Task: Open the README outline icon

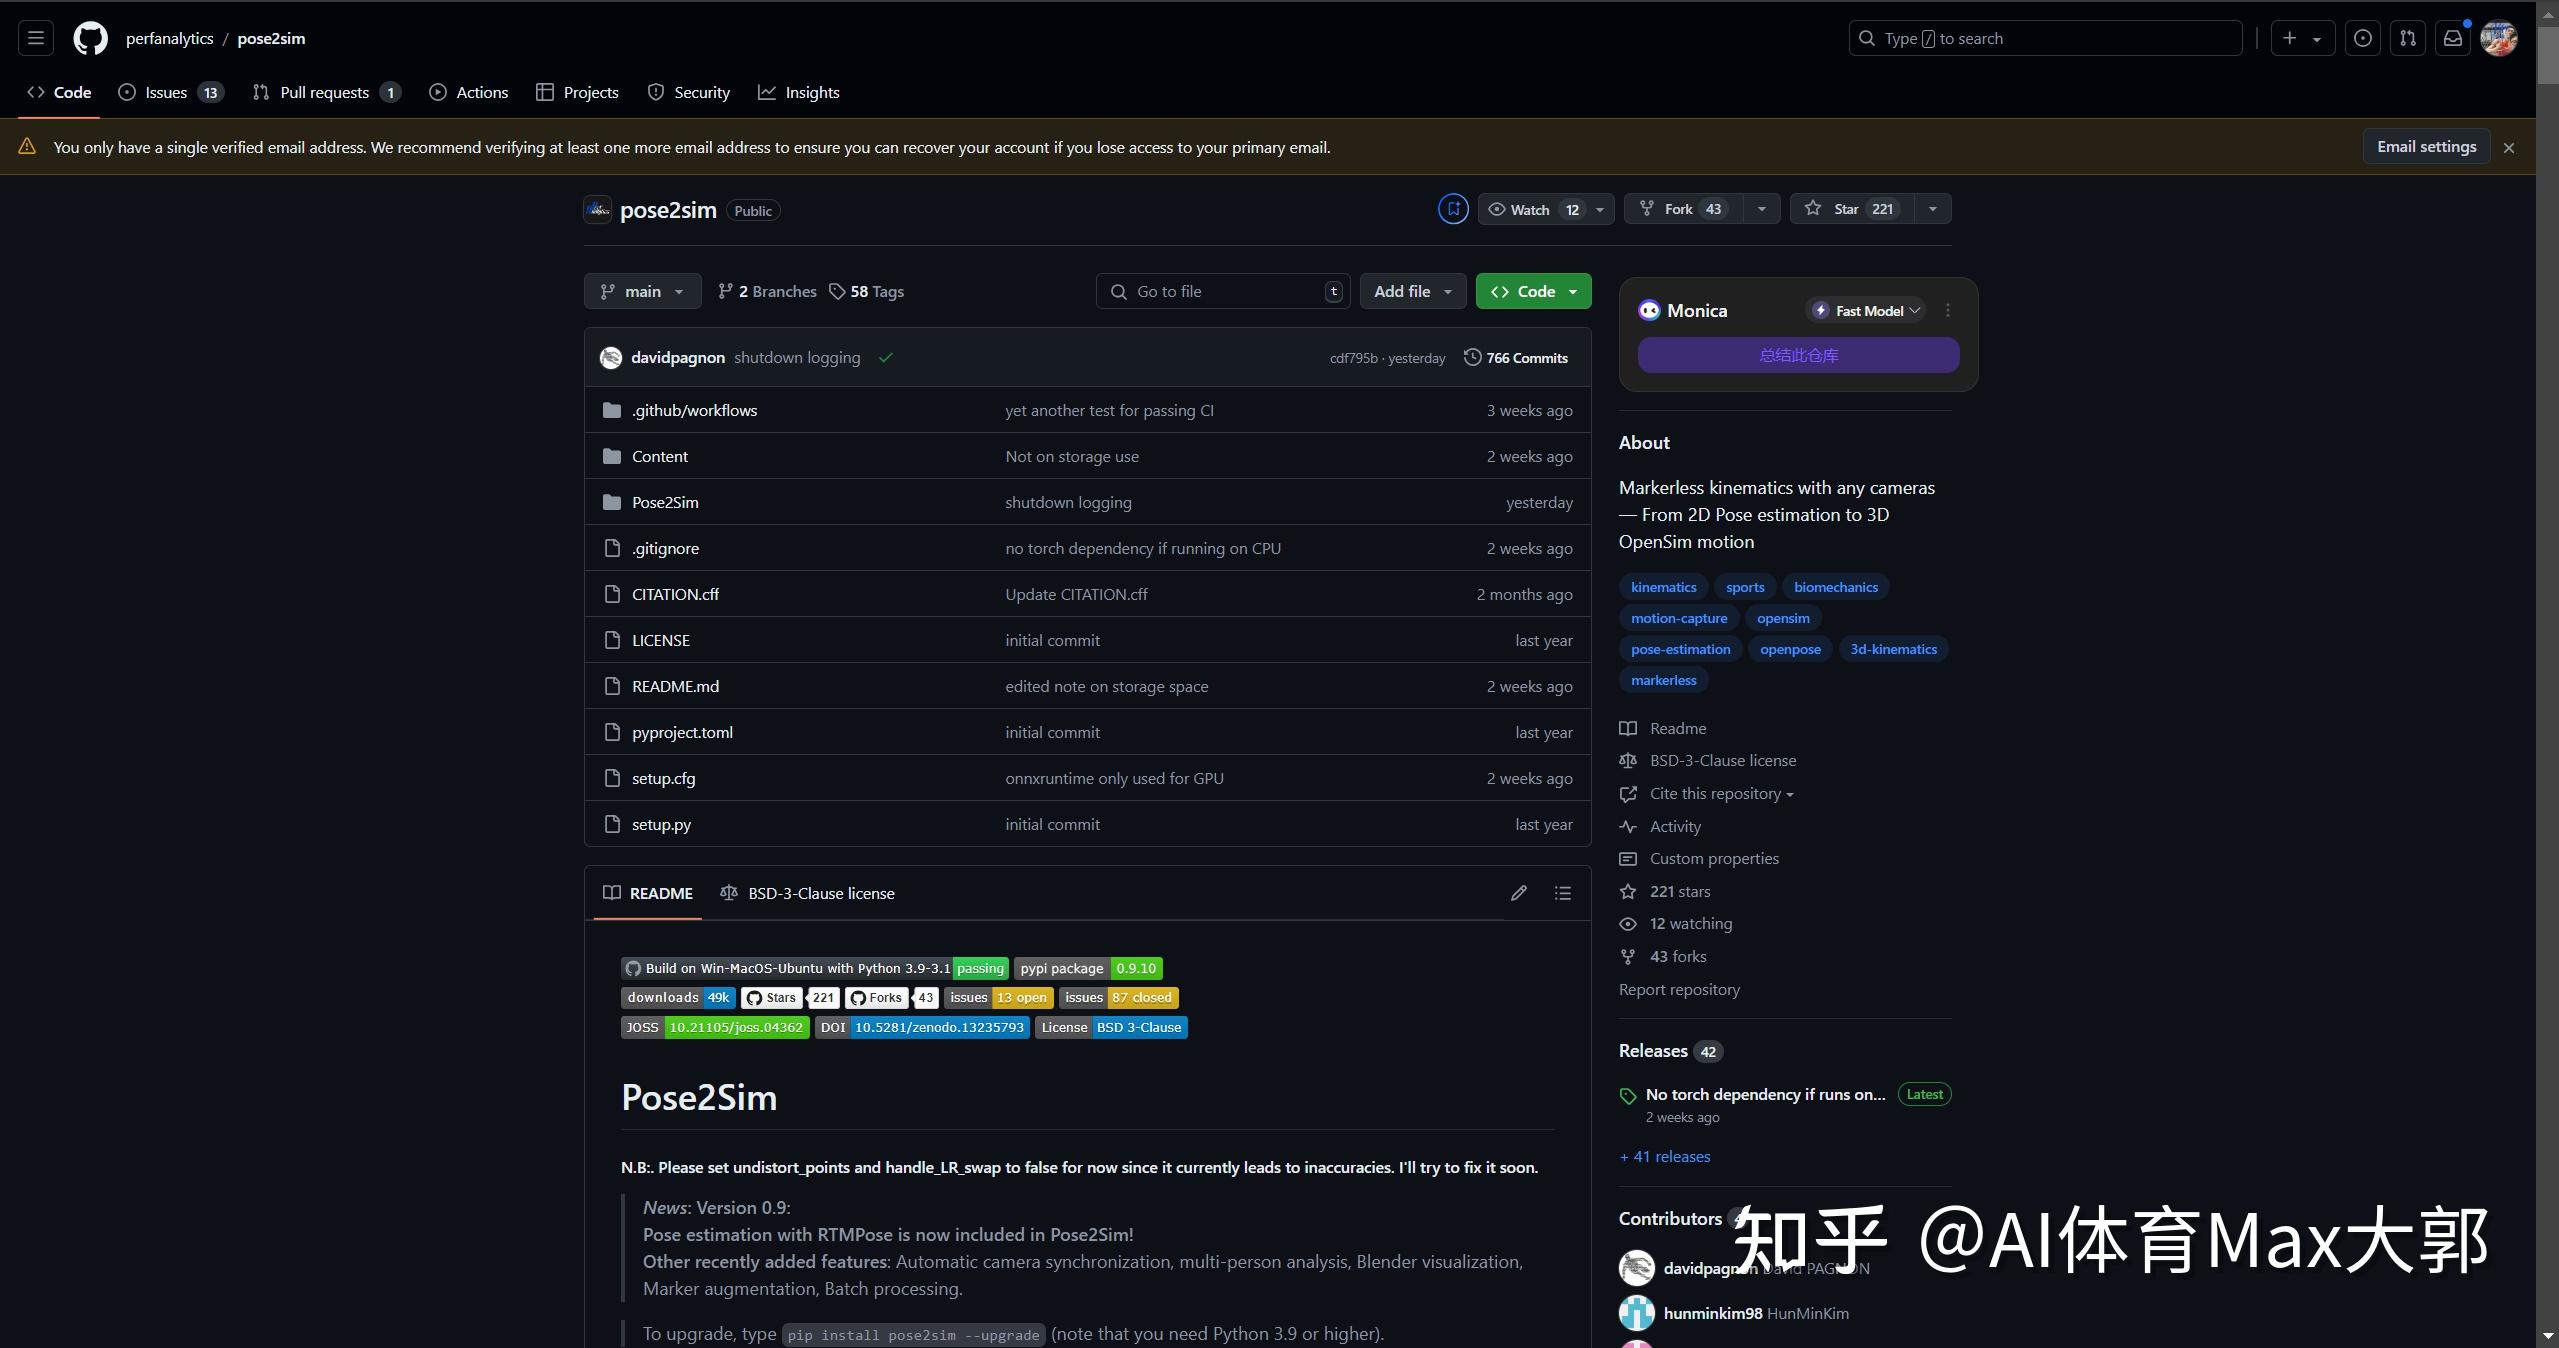Action: coord(1561,893)
